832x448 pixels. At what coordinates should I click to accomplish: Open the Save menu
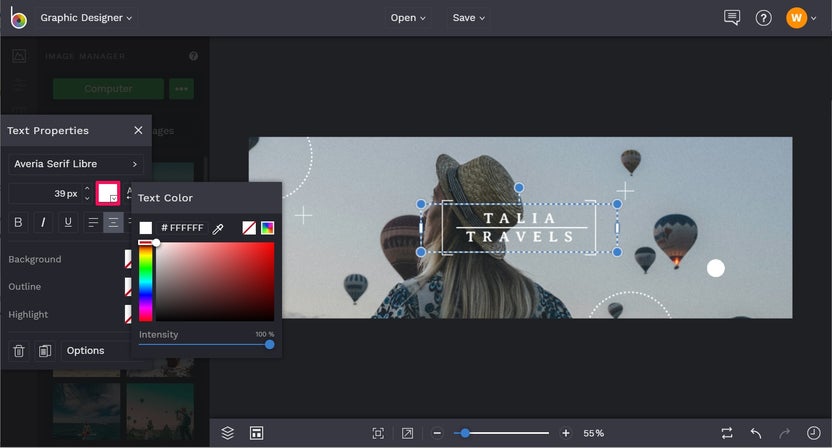click(x=468, y=18)
